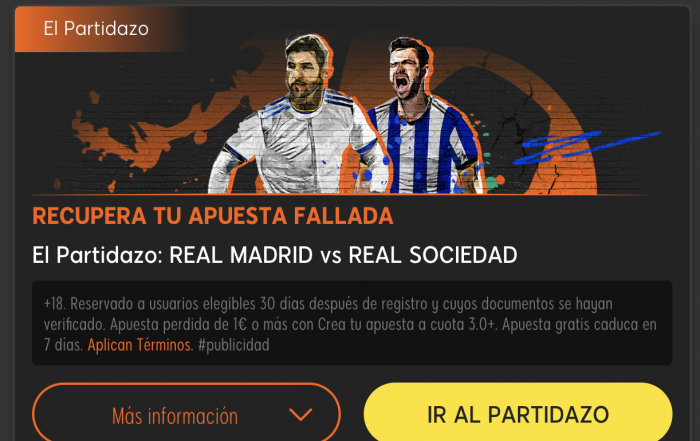Tap the green paint splatter near striped player
This screenshot has height=441, width=700.
pos(493,181)
